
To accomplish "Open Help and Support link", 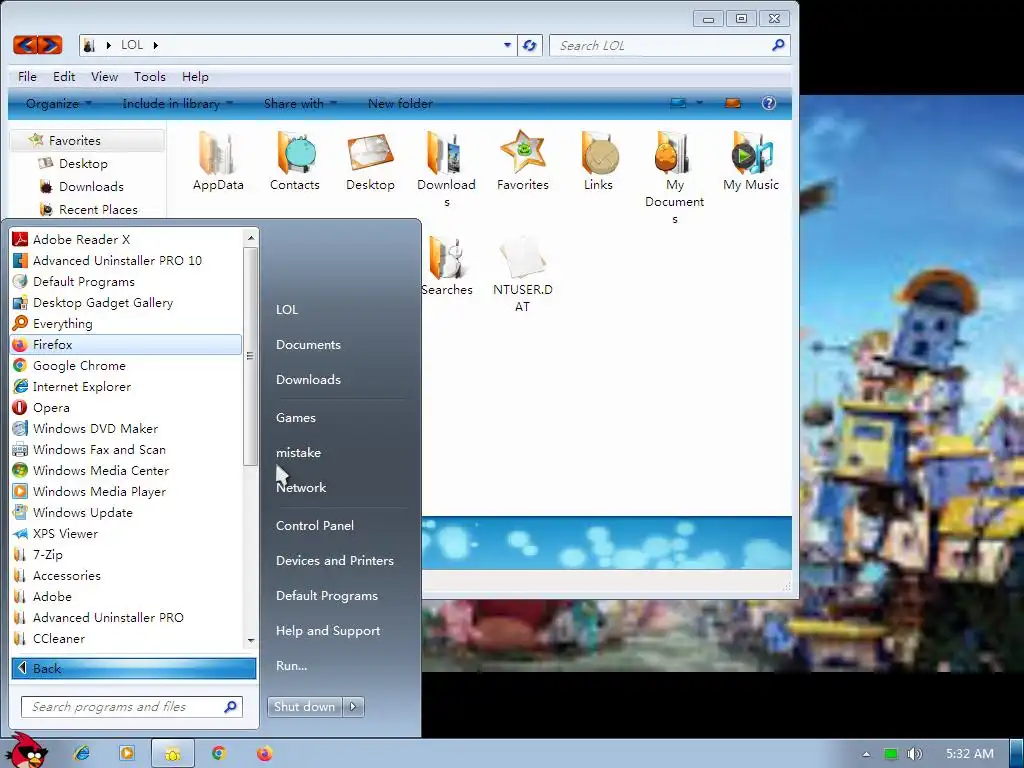I will (328, 631).
